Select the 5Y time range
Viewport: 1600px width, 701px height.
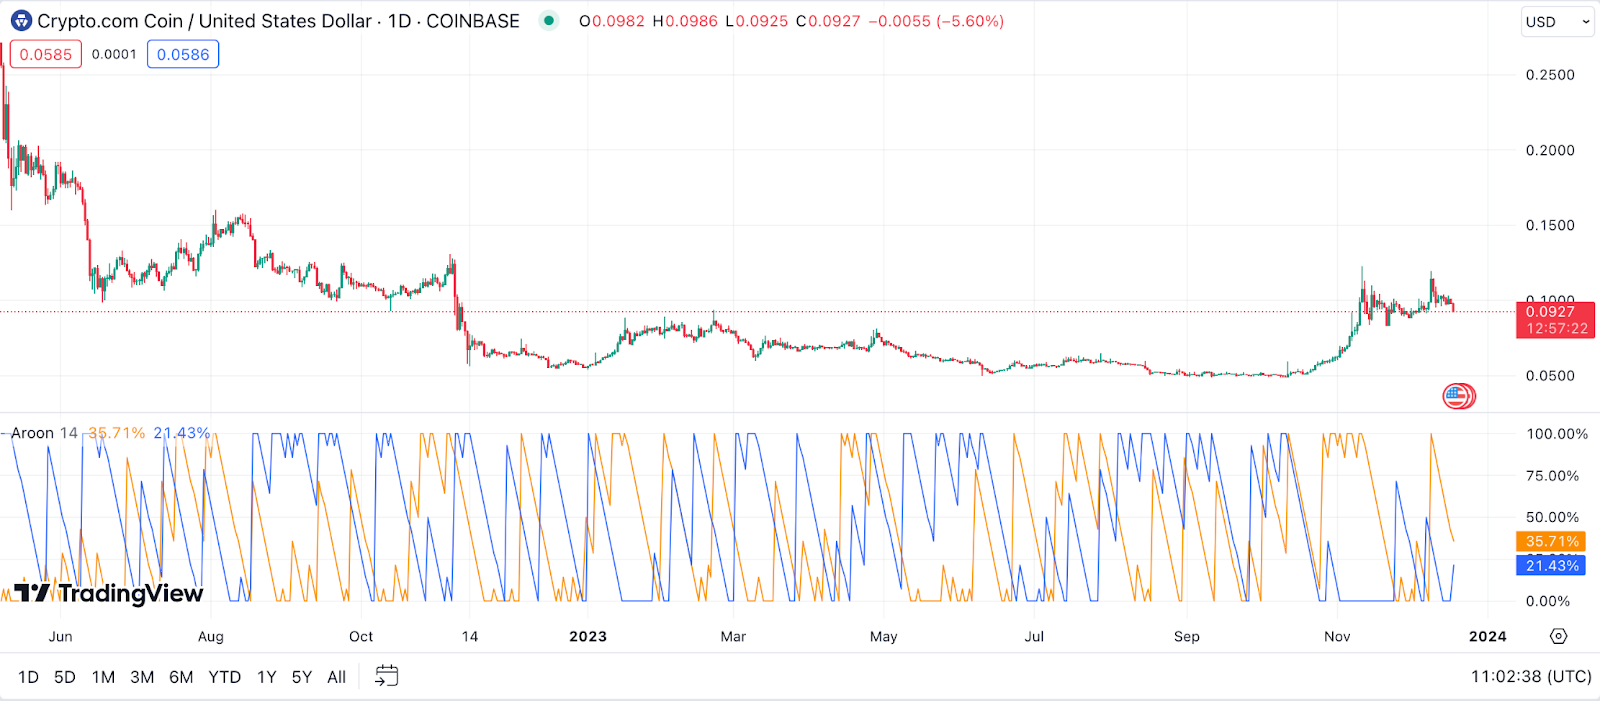[302, 677]
